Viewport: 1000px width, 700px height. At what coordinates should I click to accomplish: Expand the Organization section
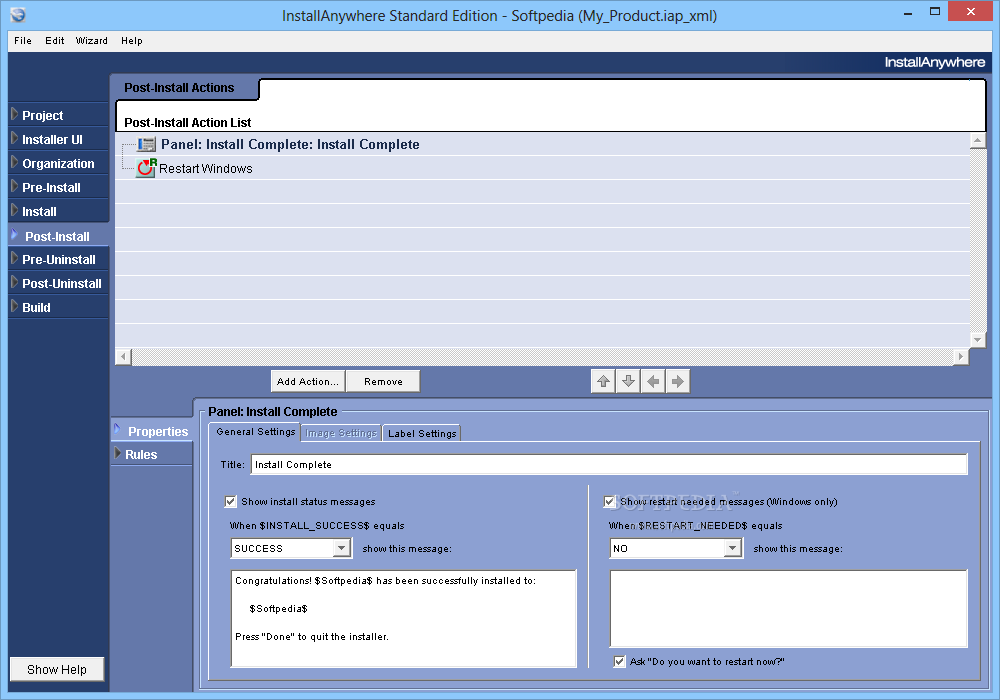click(x=58, y=164)
